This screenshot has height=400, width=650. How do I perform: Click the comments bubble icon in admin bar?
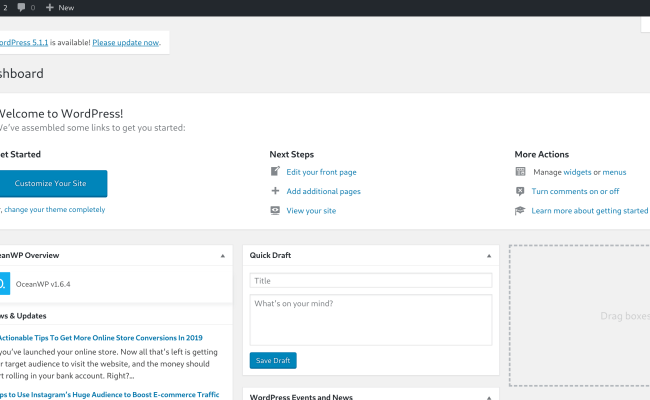coord(22,7)
